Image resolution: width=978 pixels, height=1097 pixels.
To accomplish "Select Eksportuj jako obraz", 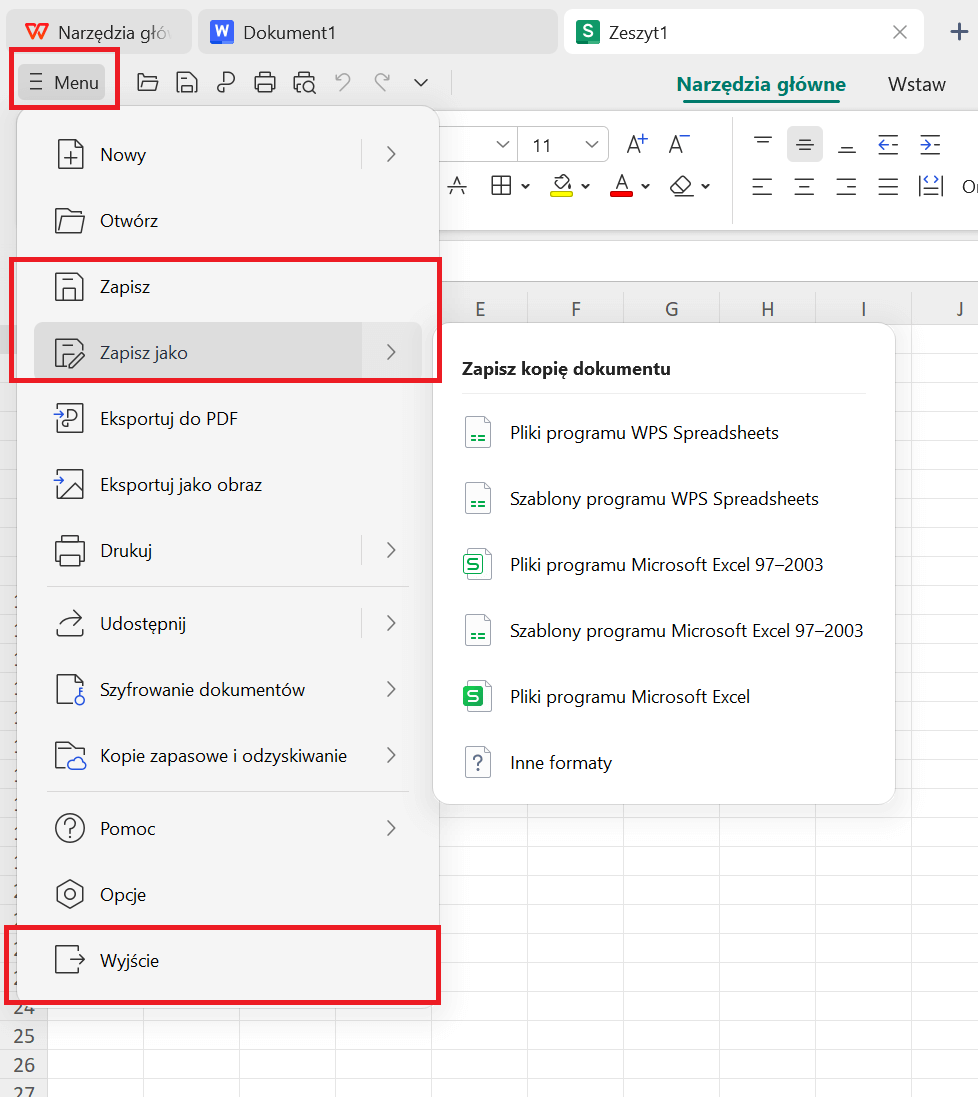I will (x=227, y=485).
